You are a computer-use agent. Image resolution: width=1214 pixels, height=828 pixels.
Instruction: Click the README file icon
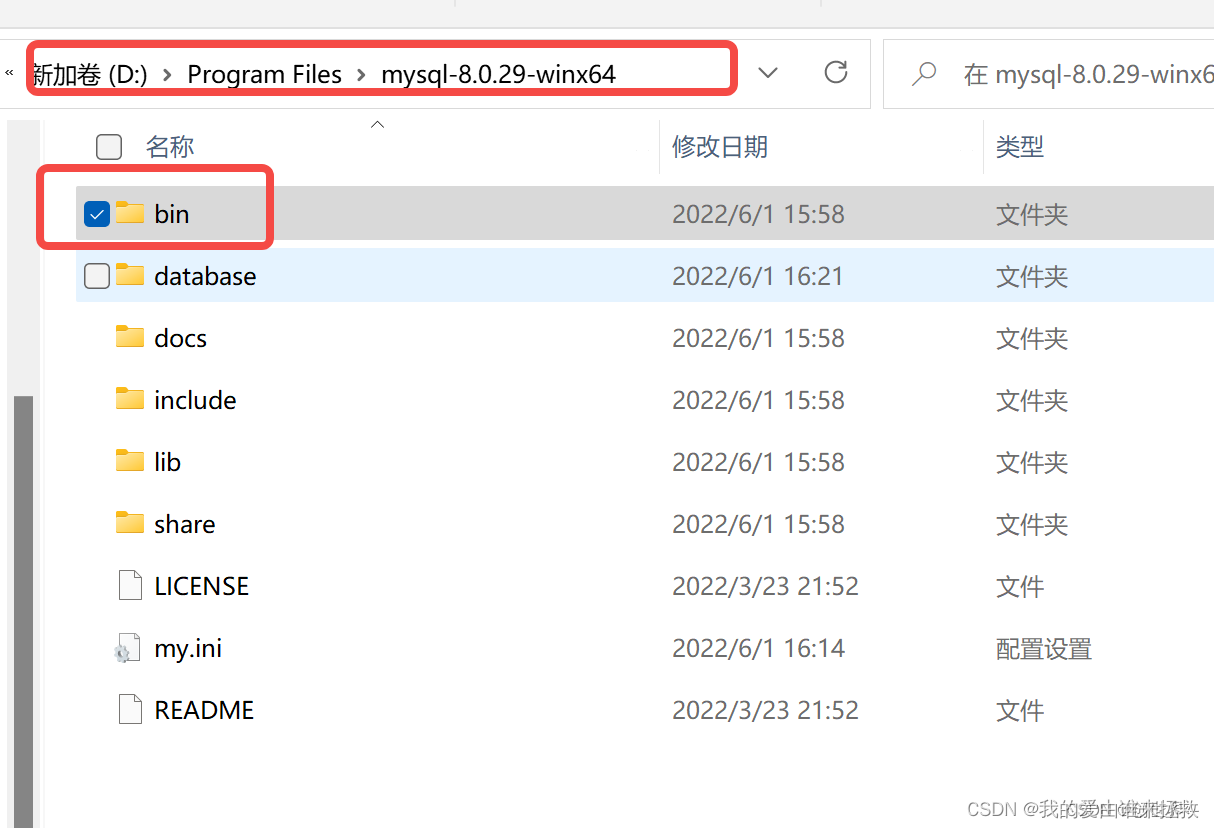[130, 709]
